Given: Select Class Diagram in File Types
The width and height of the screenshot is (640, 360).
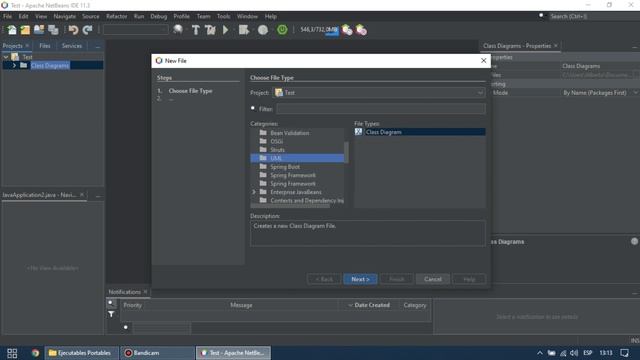Looking at the screenshot, I should coord(420,132).
